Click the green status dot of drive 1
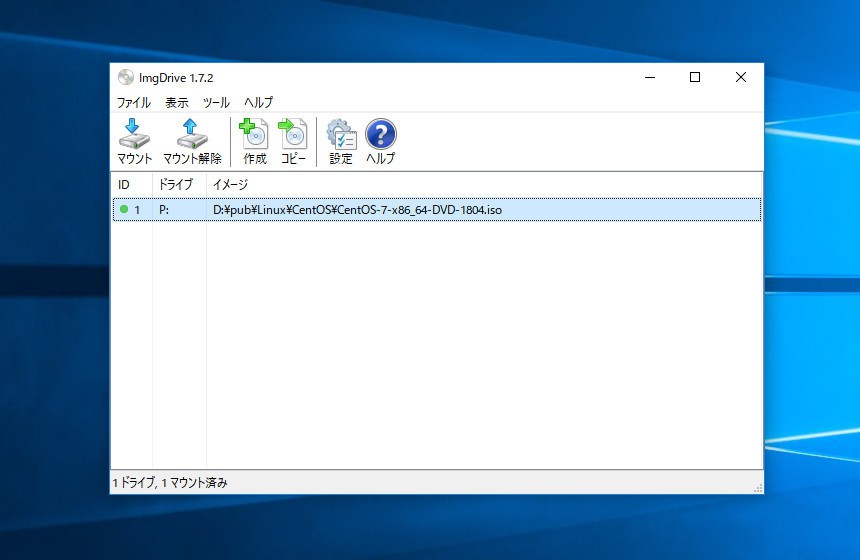Viewport: 860px width, 560px height. point(124,210)
